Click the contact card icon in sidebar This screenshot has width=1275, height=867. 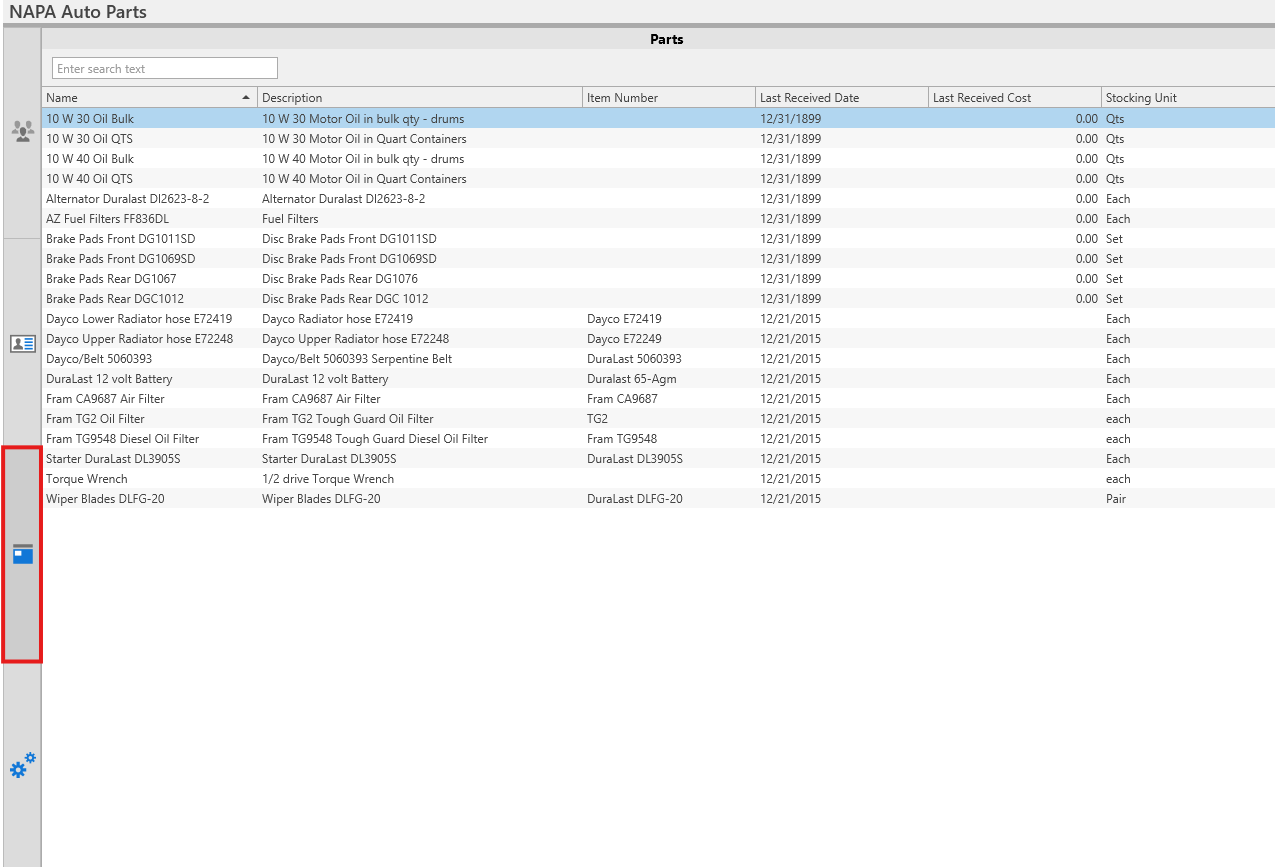[x=22, y=344]
